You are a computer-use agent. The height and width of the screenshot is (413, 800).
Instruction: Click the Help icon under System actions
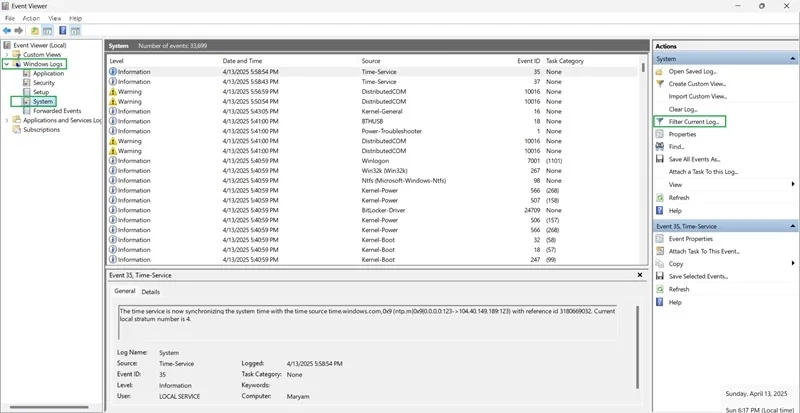tap(659, 210)
